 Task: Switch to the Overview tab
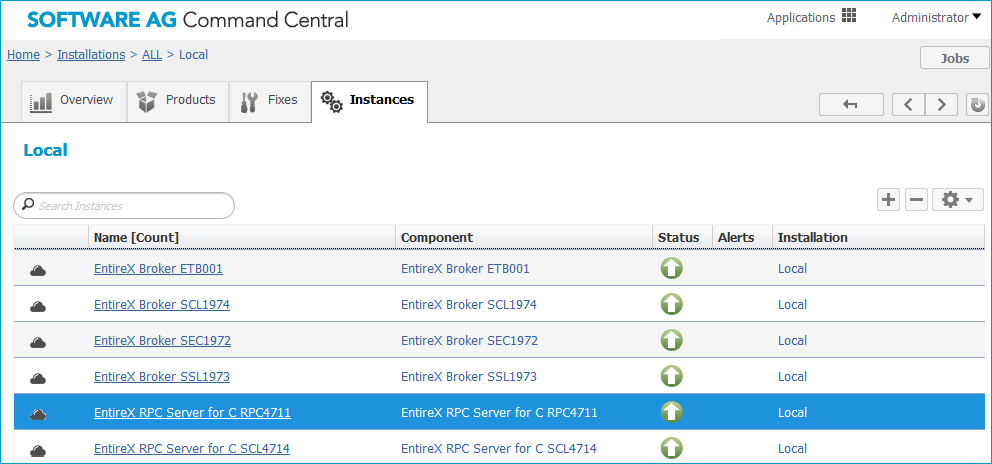click(74, 100)
